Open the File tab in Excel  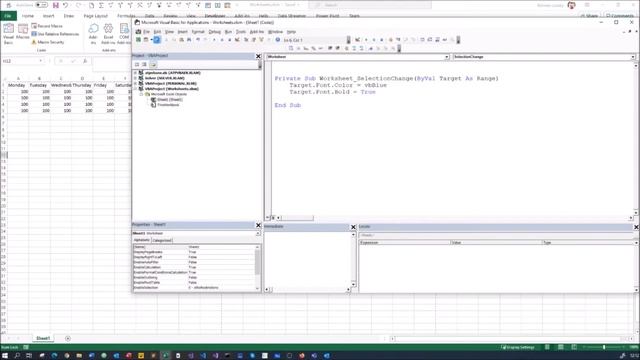coord(8,16)
